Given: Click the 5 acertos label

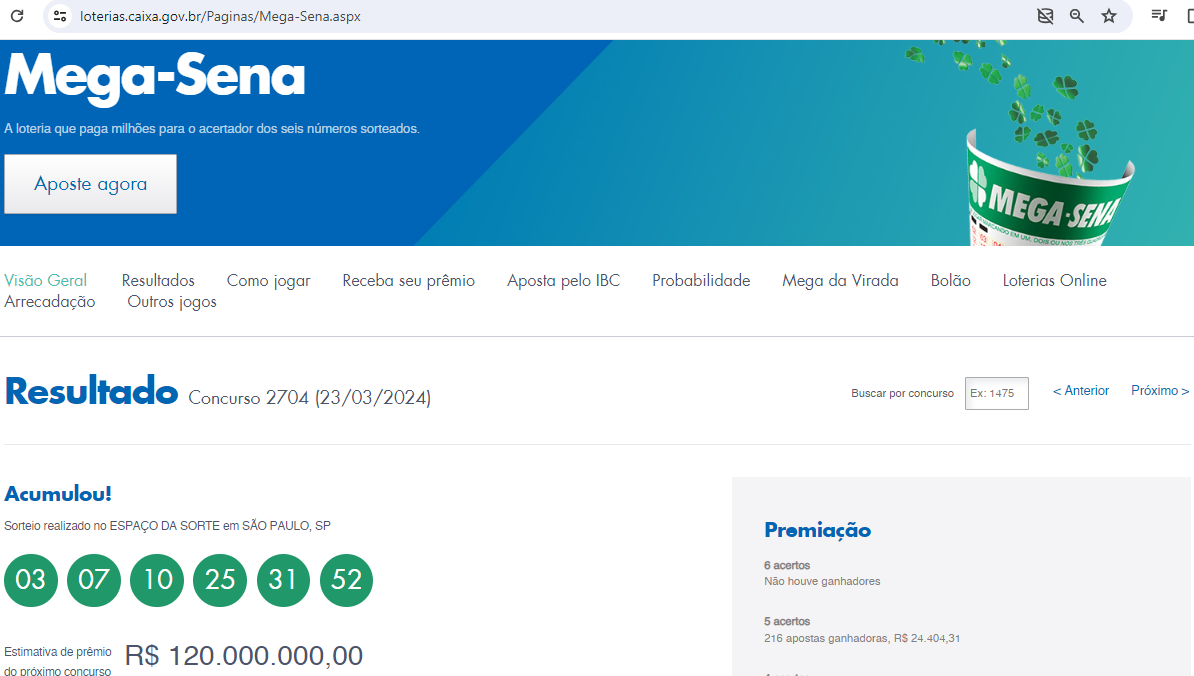Looking at the screenshot, I should [x=787, y=622].
